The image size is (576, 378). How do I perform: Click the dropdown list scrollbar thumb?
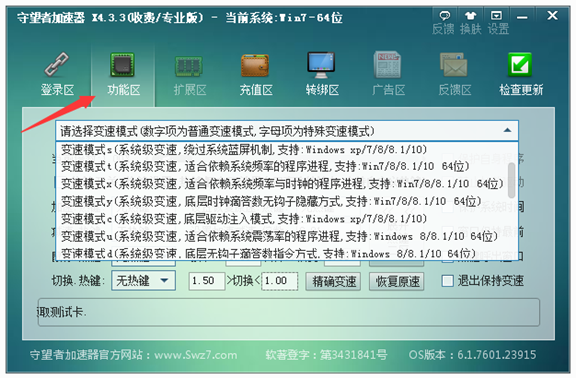click(x=512, y=180)
